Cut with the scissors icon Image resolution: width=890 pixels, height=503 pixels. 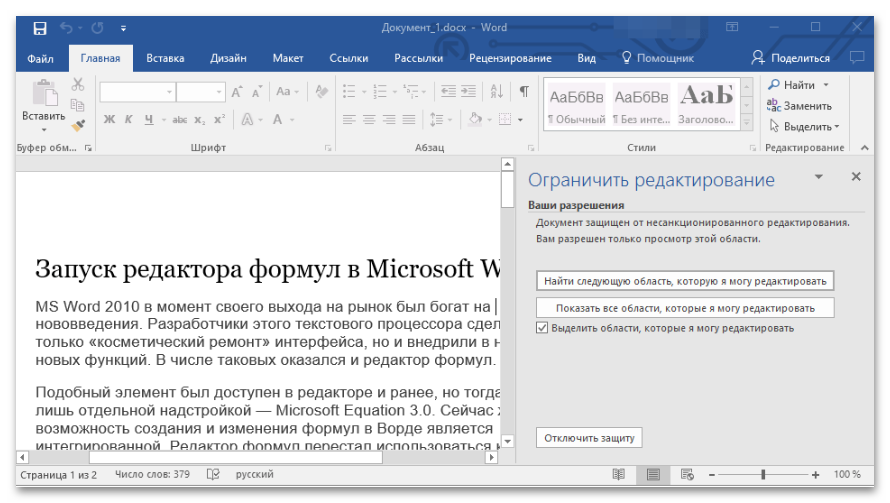pos(78,85)
